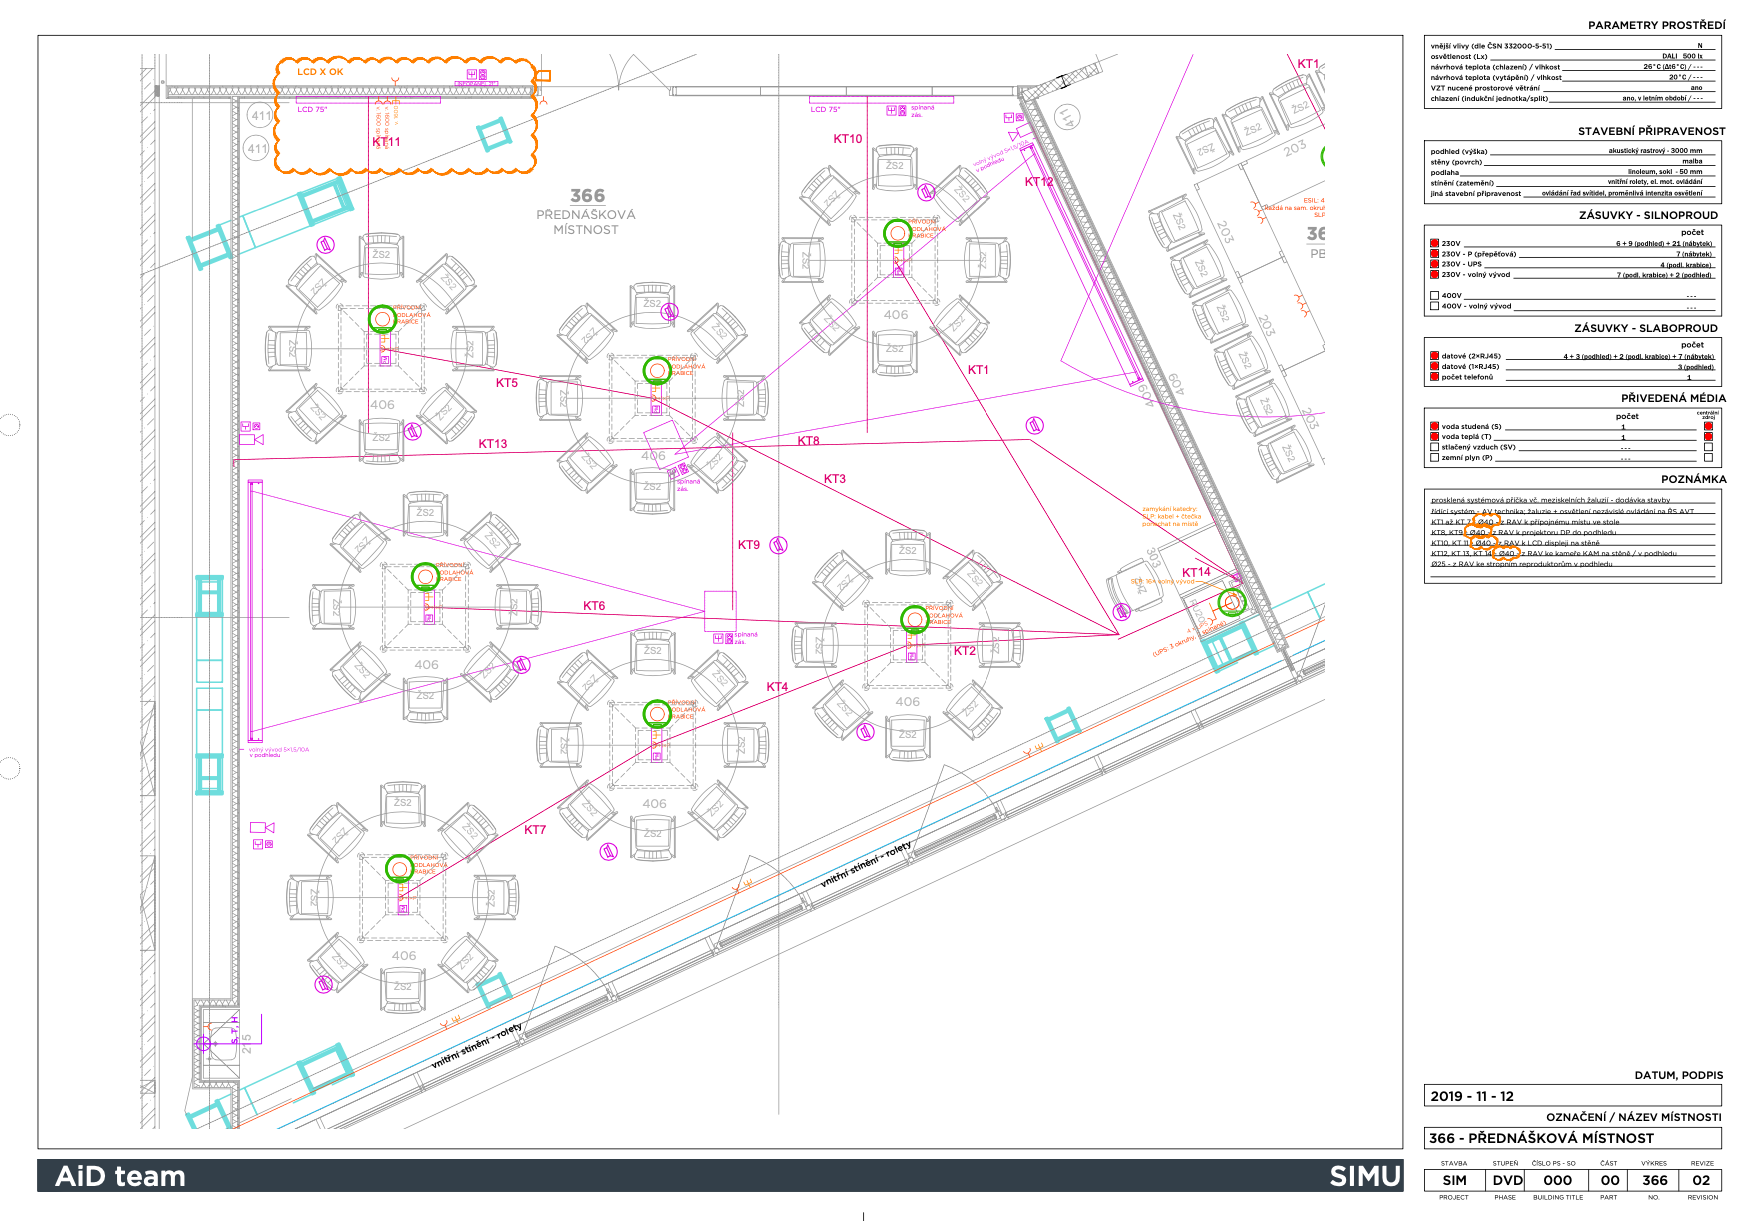Select the green floor box marker near KT14
This screenshot has width=1745, height=1221.
pos(1230,602)
